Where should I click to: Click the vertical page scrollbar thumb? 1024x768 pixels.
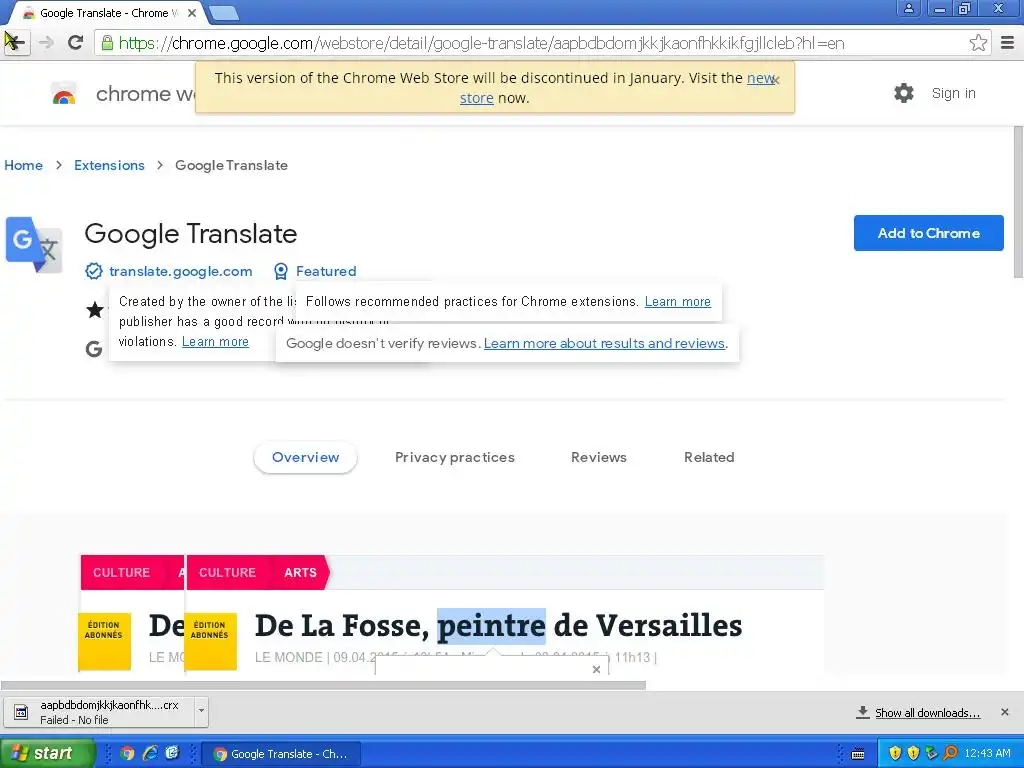1018,202
